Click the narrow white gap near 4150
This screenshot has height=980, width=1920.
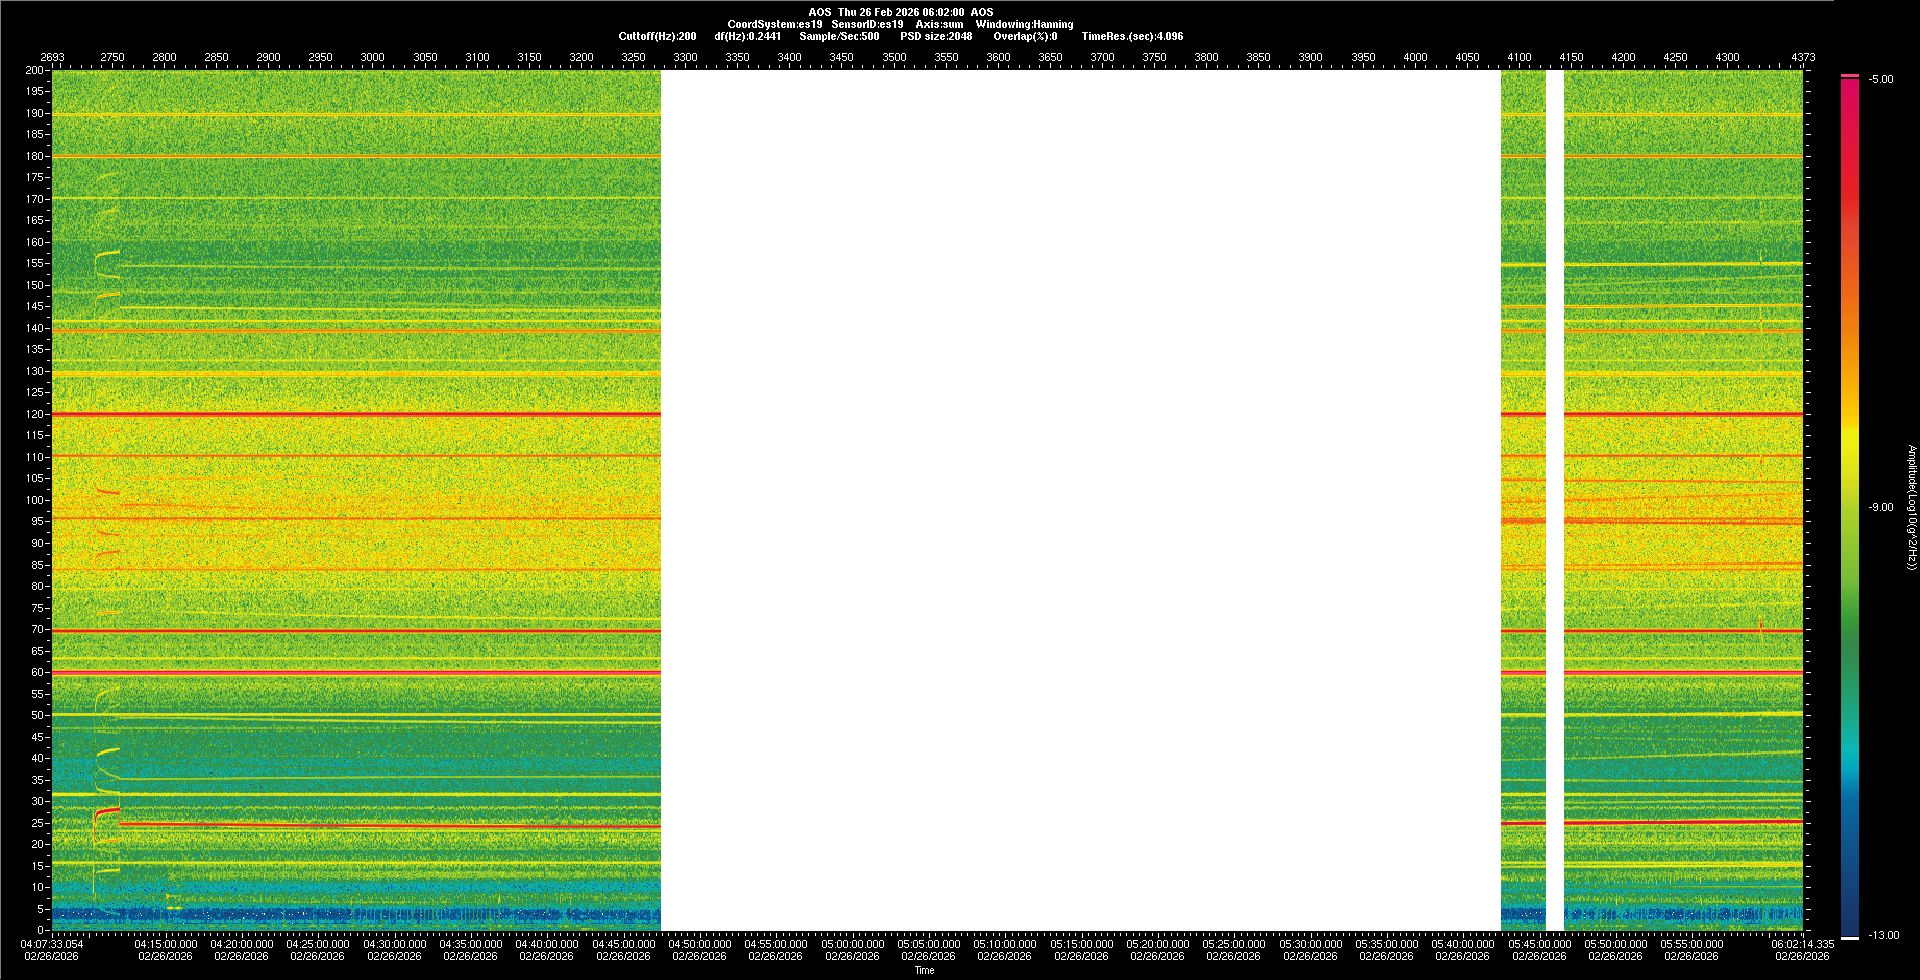point(1555,500)
